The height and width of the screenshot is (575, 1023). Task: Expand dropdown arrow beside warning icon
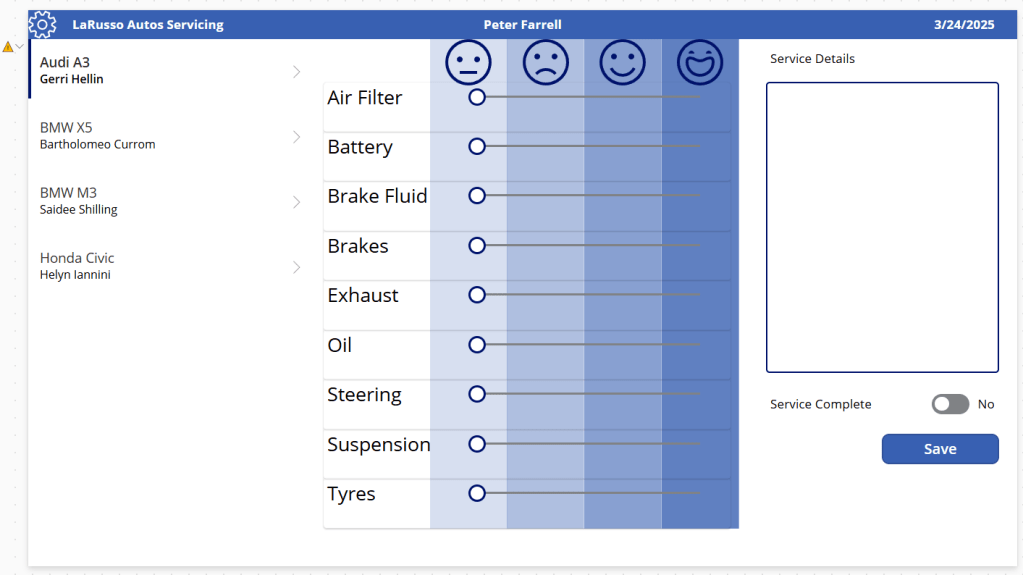pyautogui.click(x=20, y=47)
